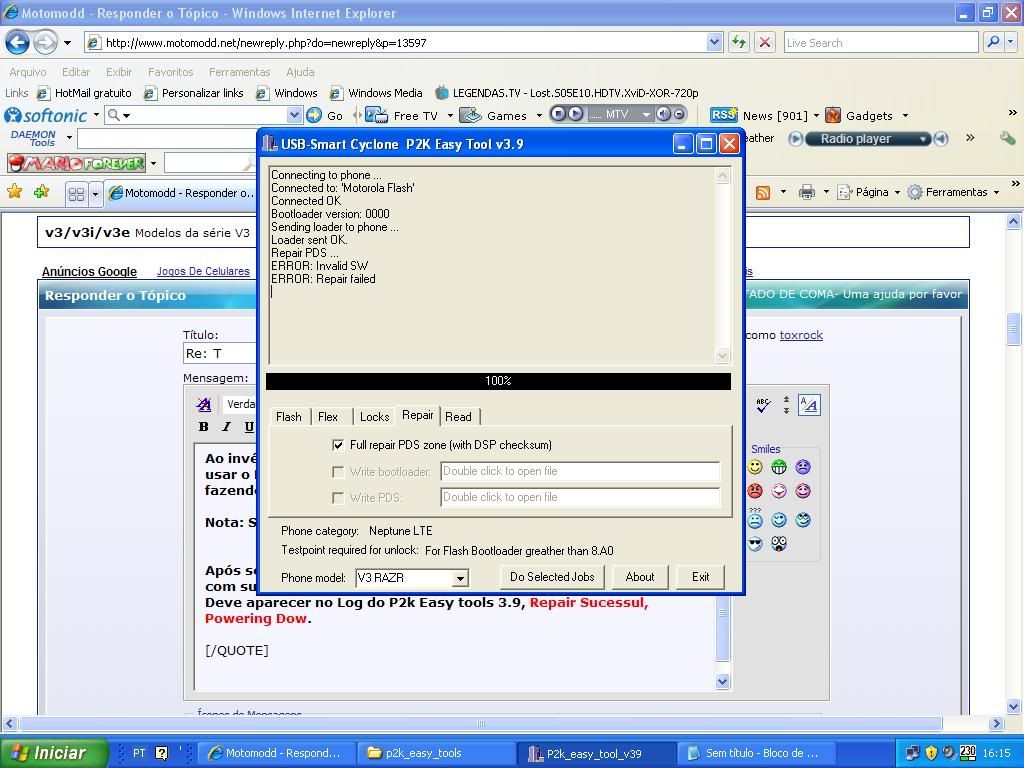Click the Softonic toolbar logo
Screen dimensions: 1024x768
point(46,116)
